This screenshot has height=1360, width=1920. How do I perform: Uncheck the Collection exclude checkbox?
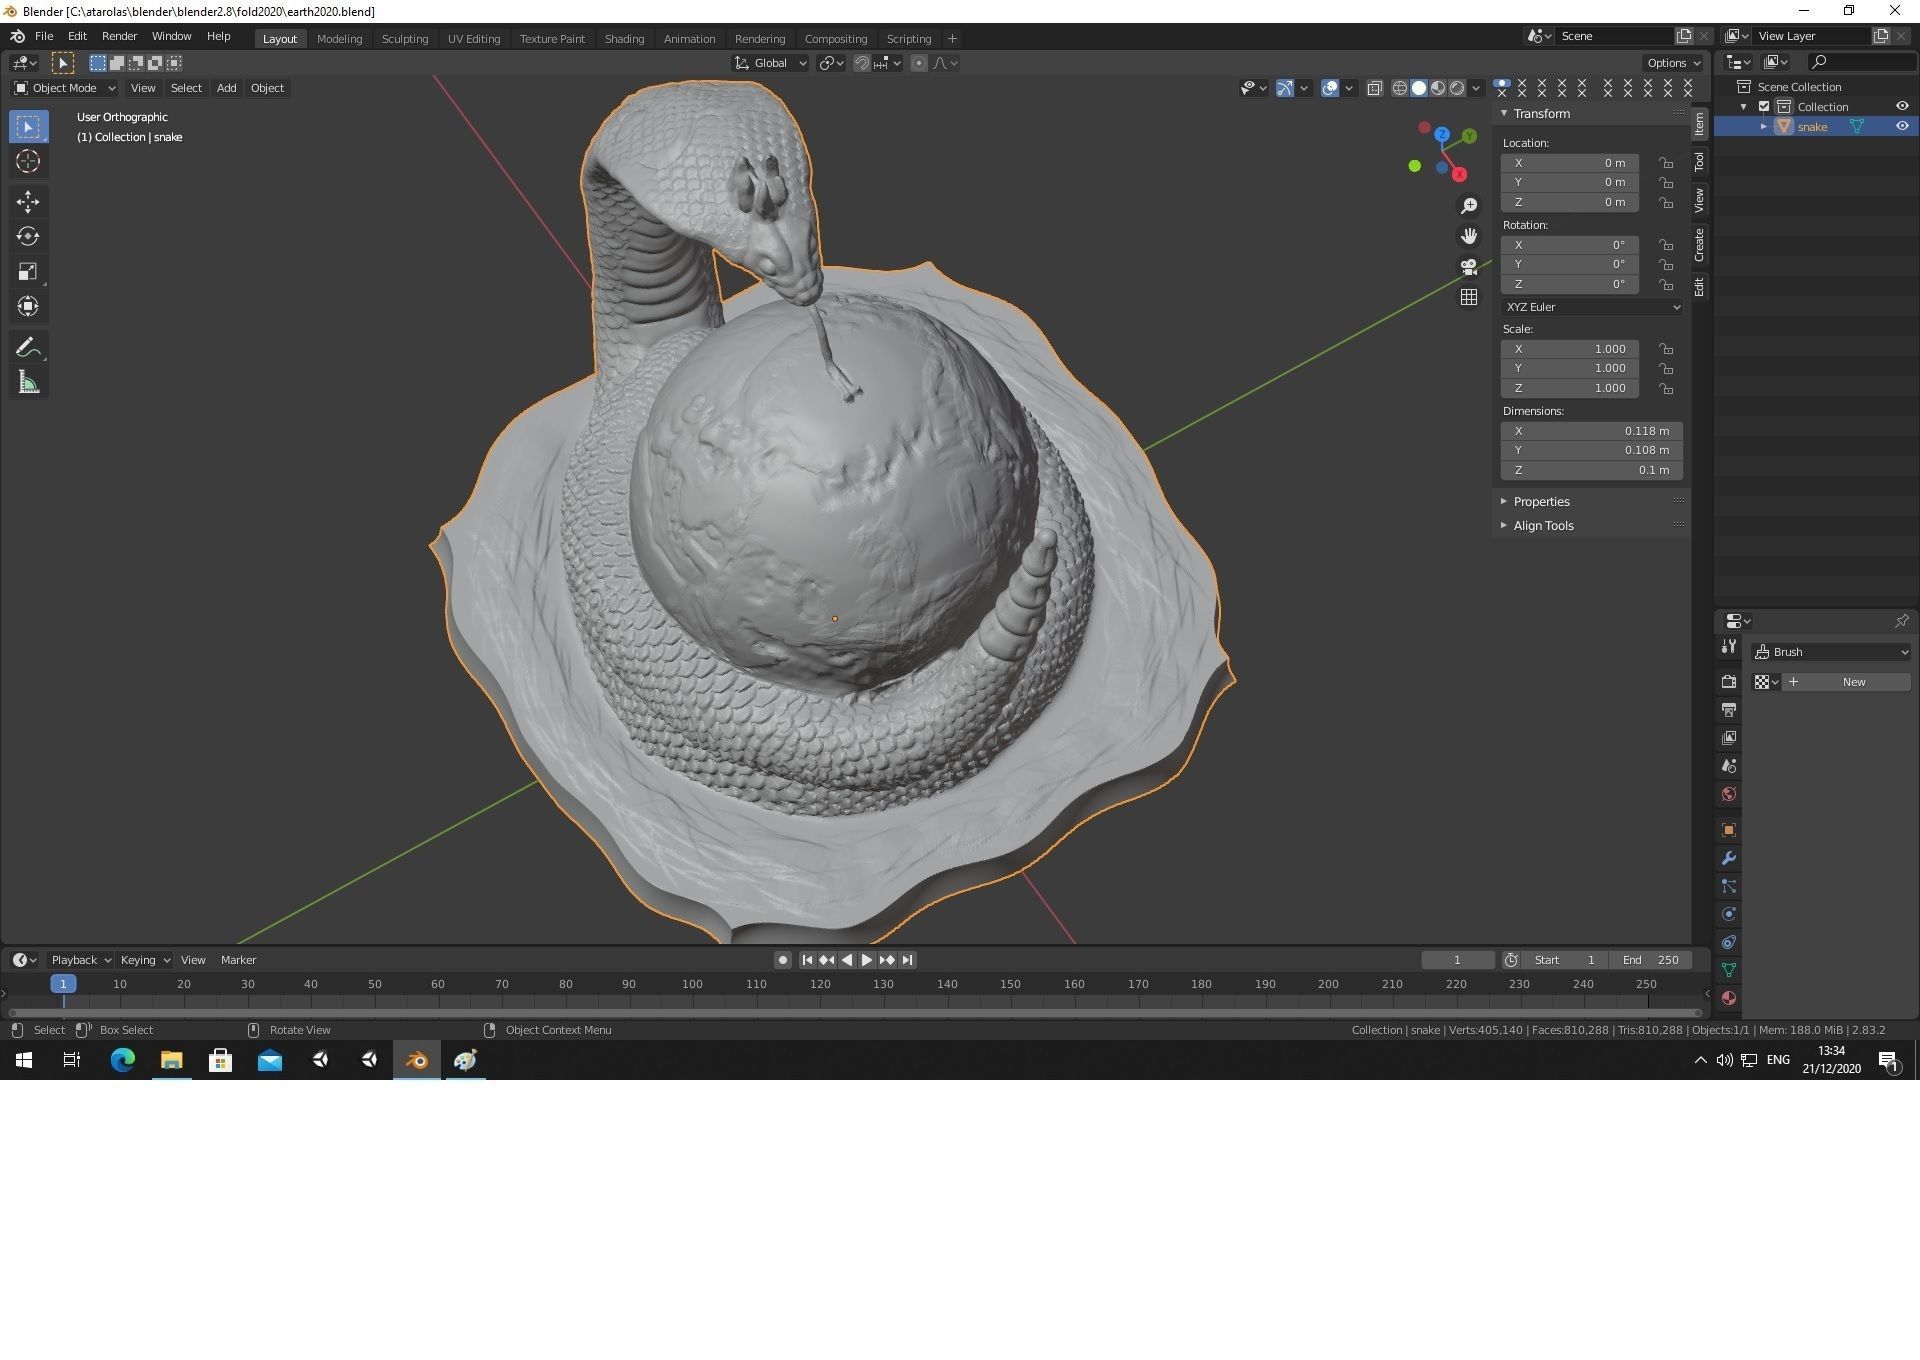pos(1765,106)
